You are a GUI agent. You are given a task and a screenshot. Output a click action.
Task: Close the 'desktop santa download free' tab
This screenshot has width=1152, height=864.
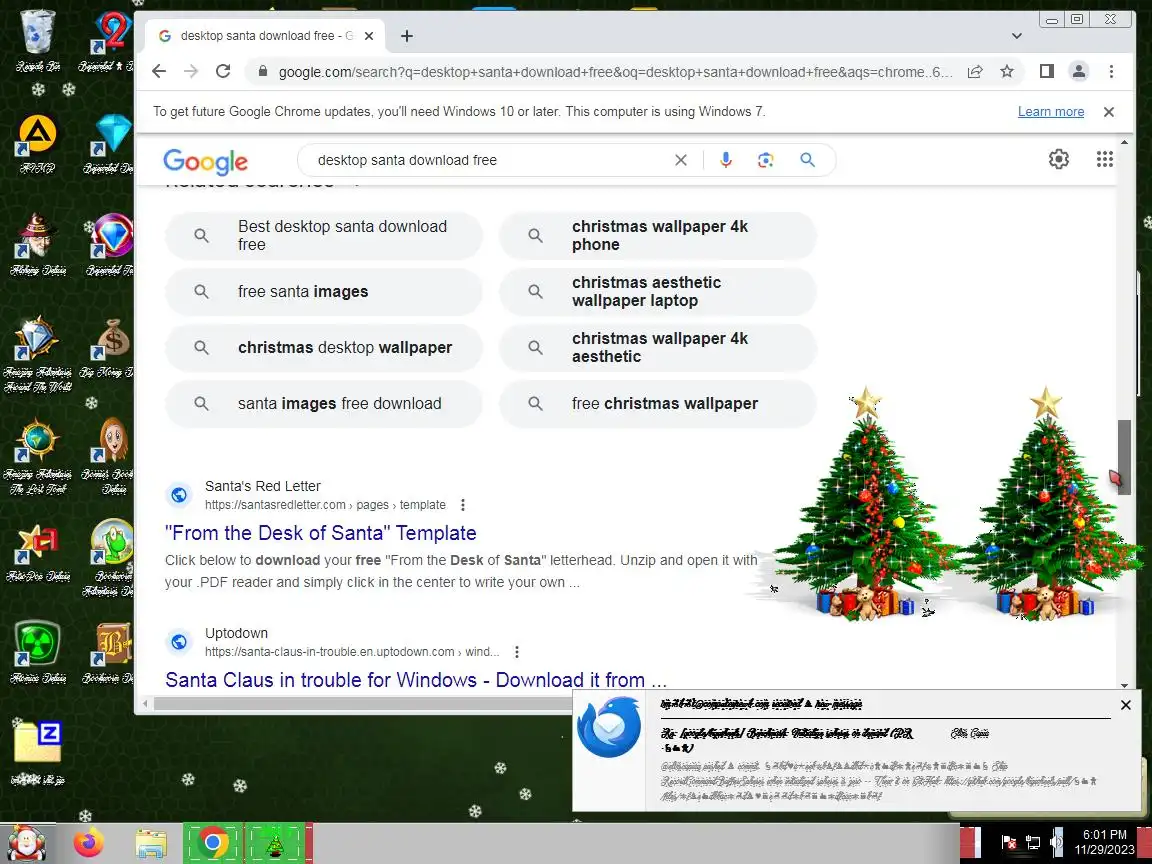[369, 35]
